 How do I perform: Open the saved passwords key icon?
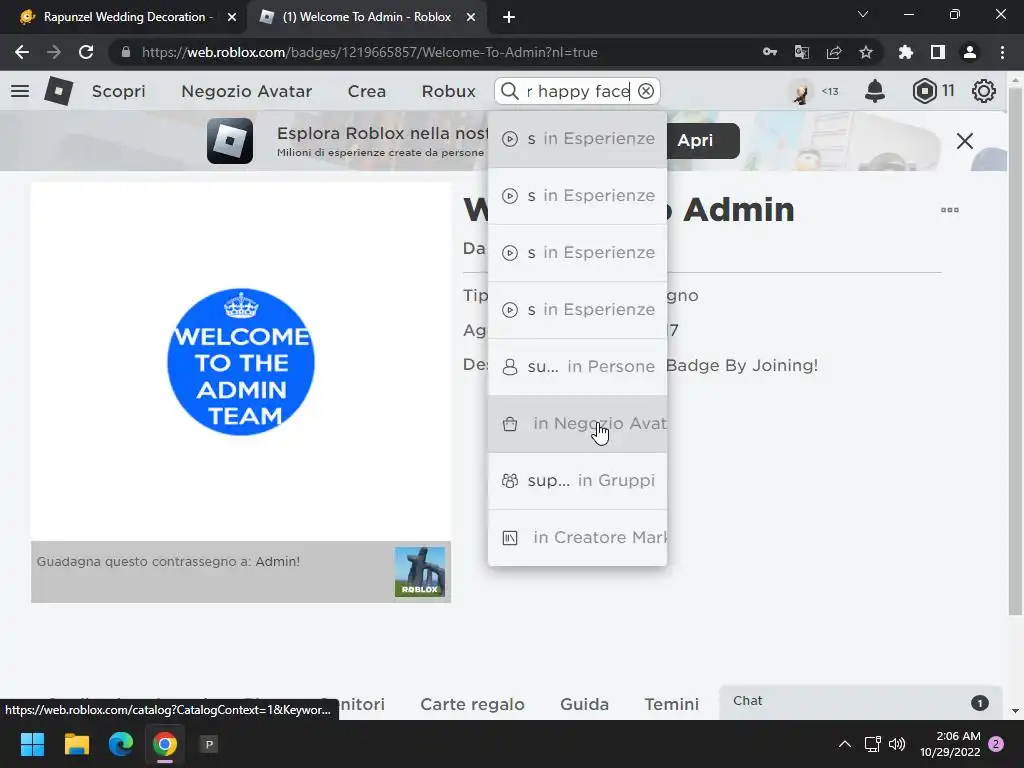[x=769, y=52]
